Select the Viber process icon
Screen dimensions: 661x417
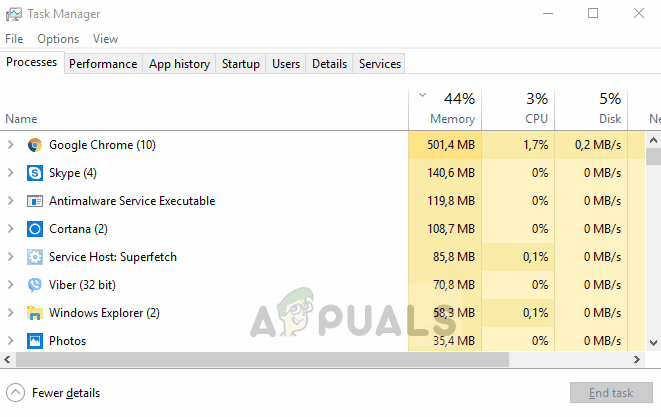click(x=34, y=285)
